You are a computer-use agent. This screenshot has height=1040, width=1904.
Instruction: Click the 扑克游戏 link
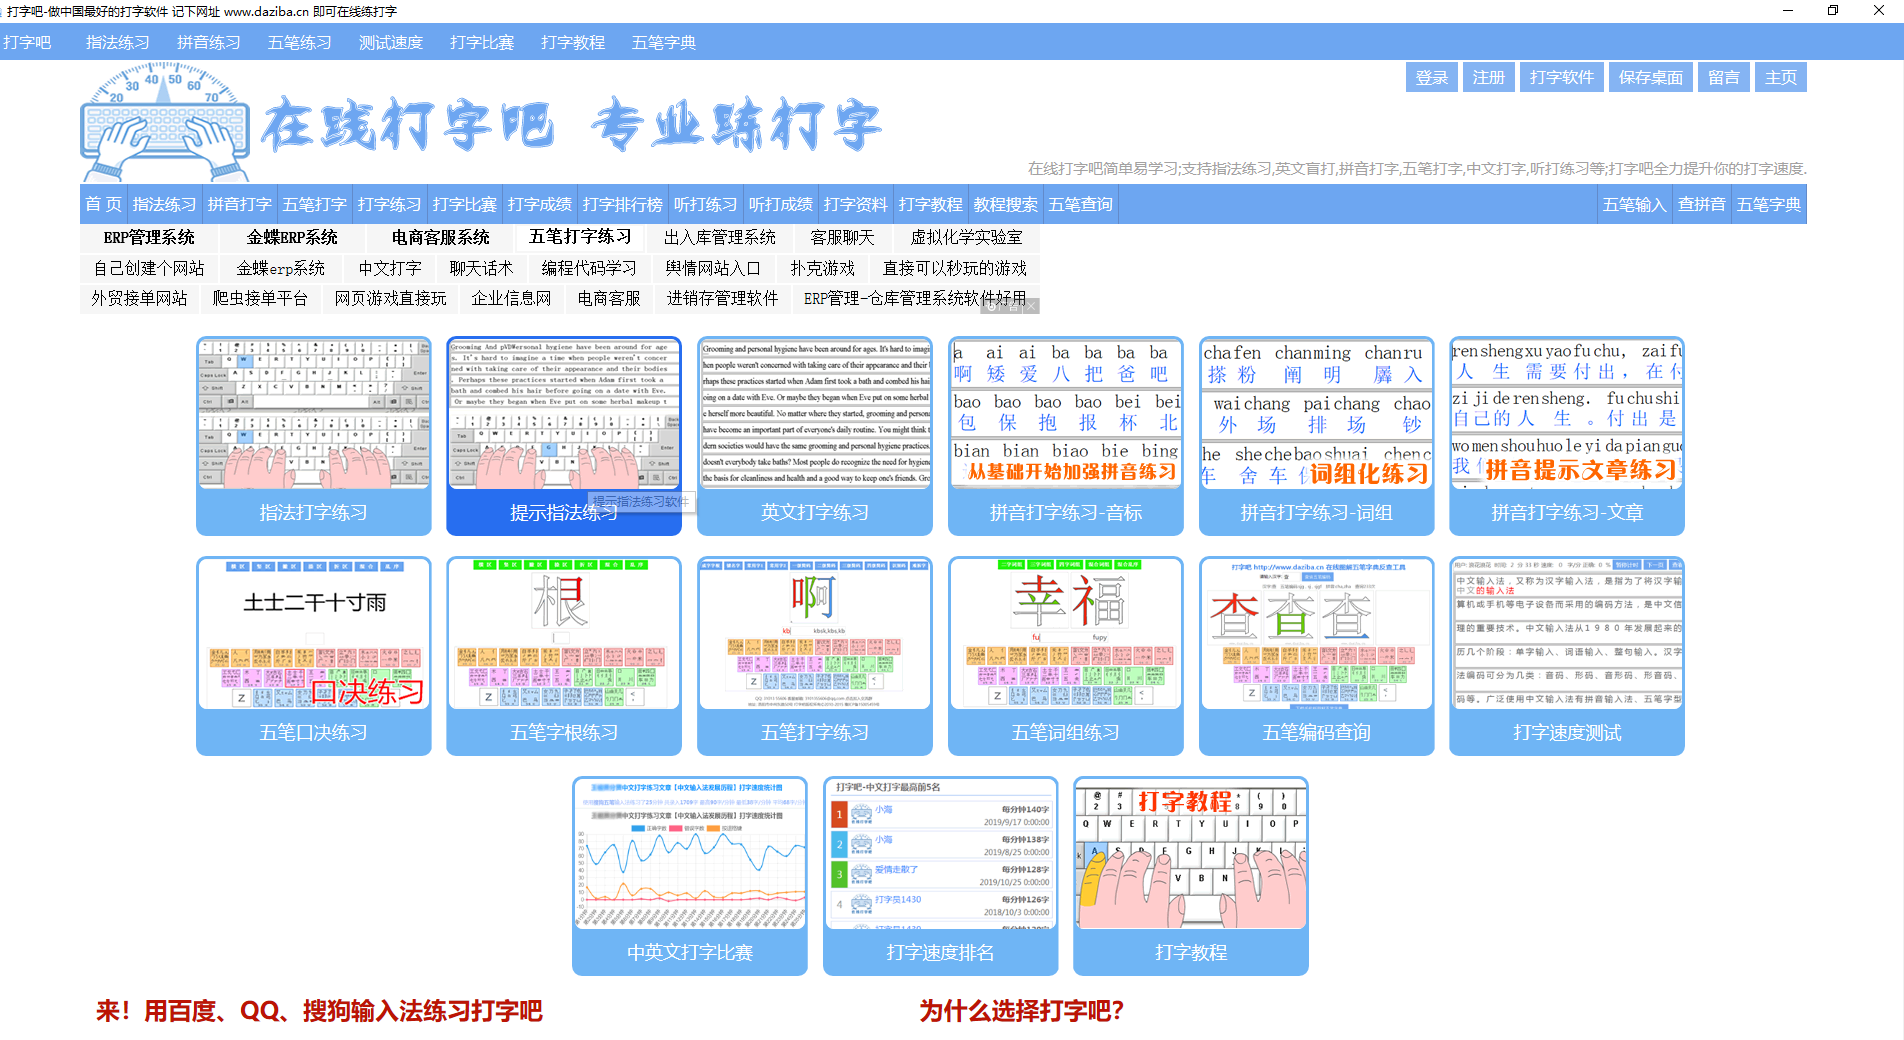click(822, 268)
